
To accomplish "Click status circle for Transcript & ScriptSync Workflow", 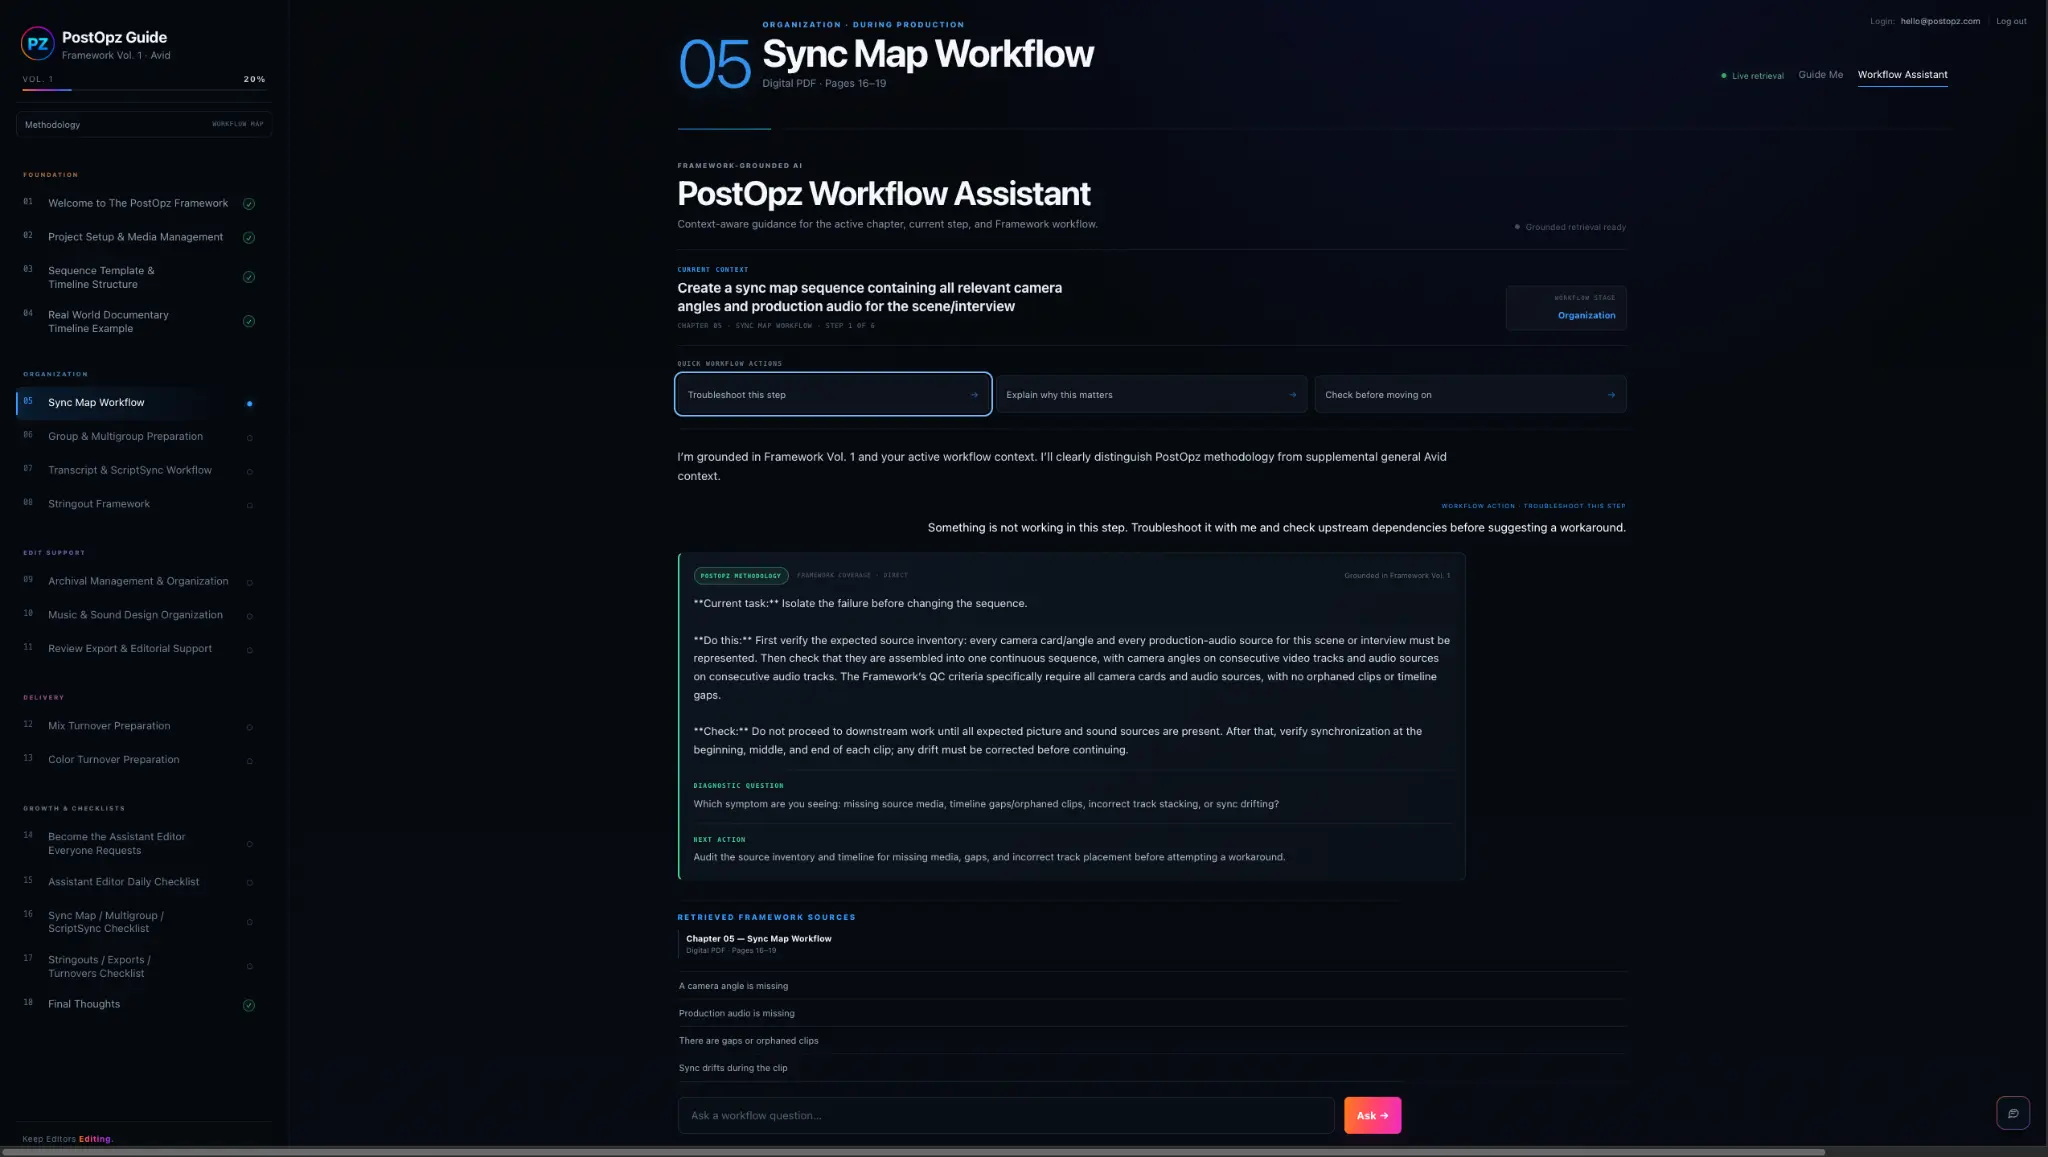I will click(249, 472).
